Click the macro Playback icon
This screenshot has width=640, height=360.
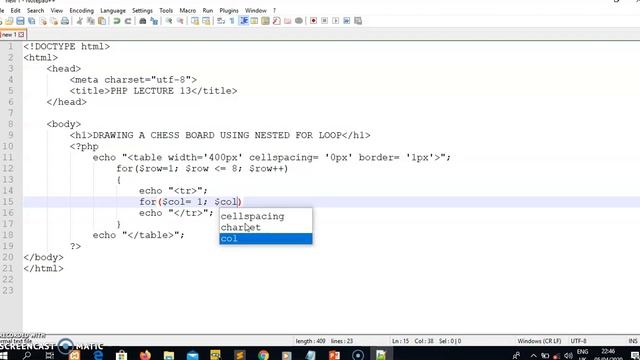[336, 21]
